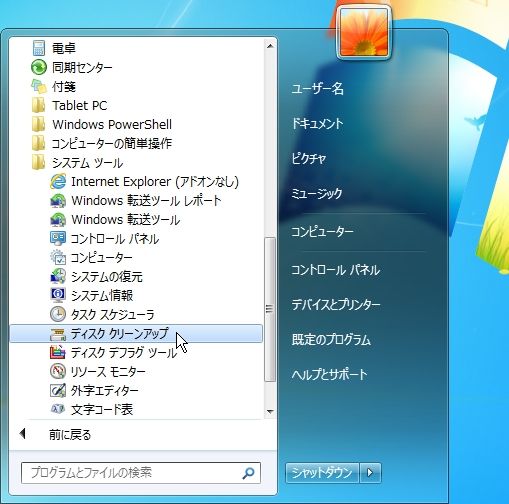This screenshot has height=504, width=509.
Task: Select the 電卓 text entry
Action: click(64, 48)
